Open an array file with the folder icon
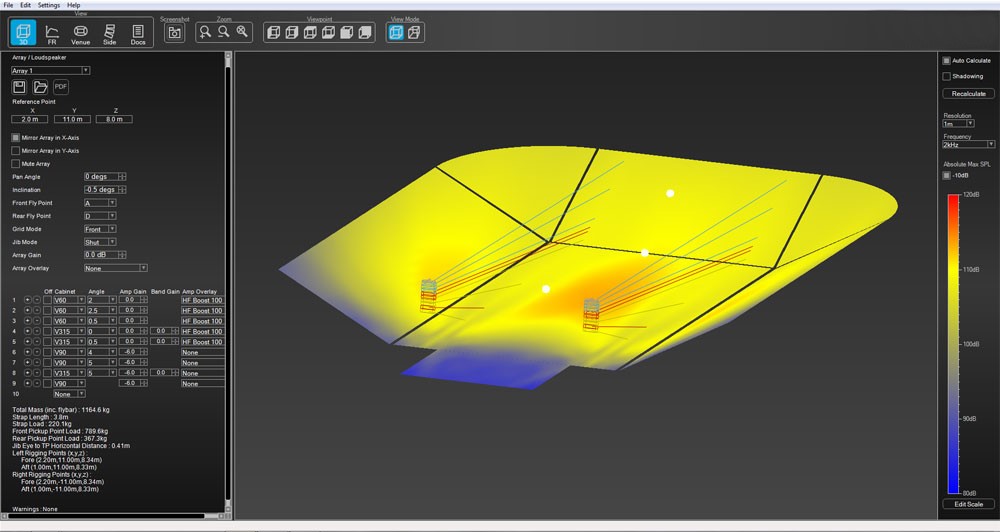This screenshot has width=1000, height=532. click(41, 87)
